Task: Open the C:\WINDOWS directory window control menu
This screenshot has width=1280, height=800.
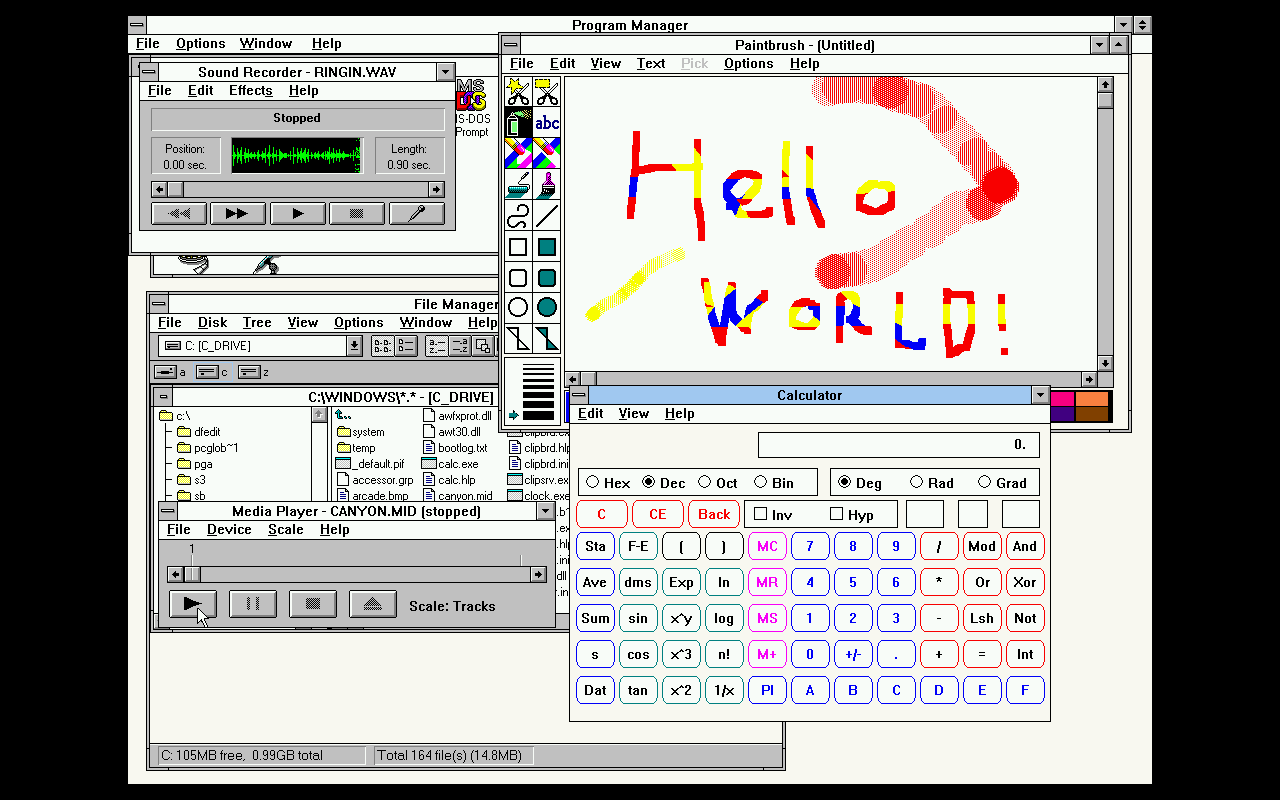Action: point(164,397)
